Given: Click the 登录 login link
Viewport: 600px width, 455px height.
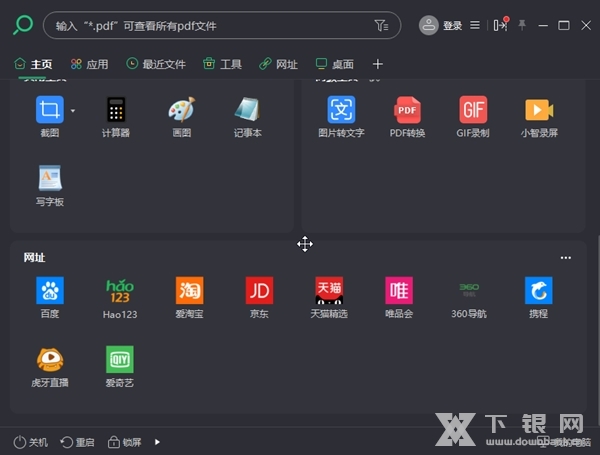Looking at the screenshot, I should pyautogui.click(x=452, y=26).
